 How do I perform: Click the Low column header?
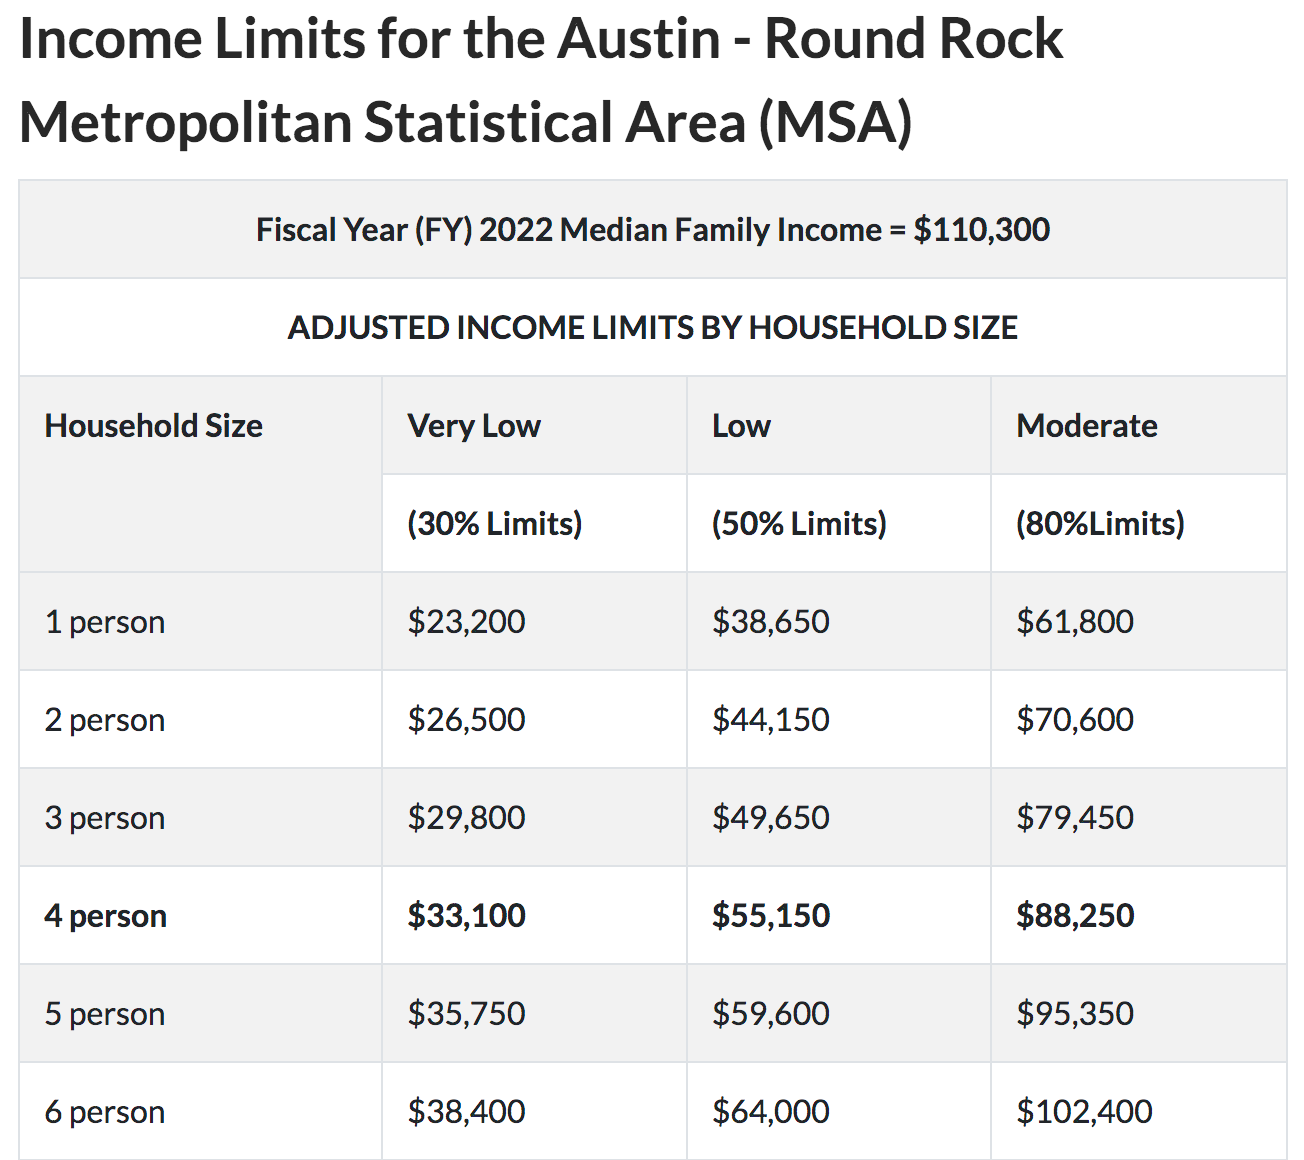(x=838, y=425)
